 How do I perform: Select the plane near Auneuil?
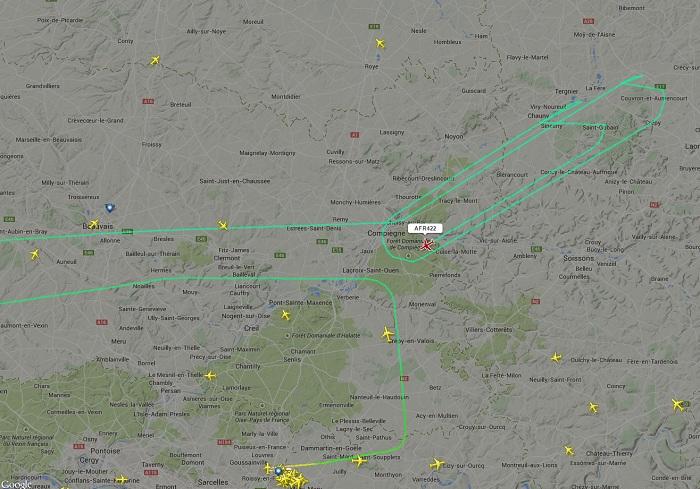point(34,255)
